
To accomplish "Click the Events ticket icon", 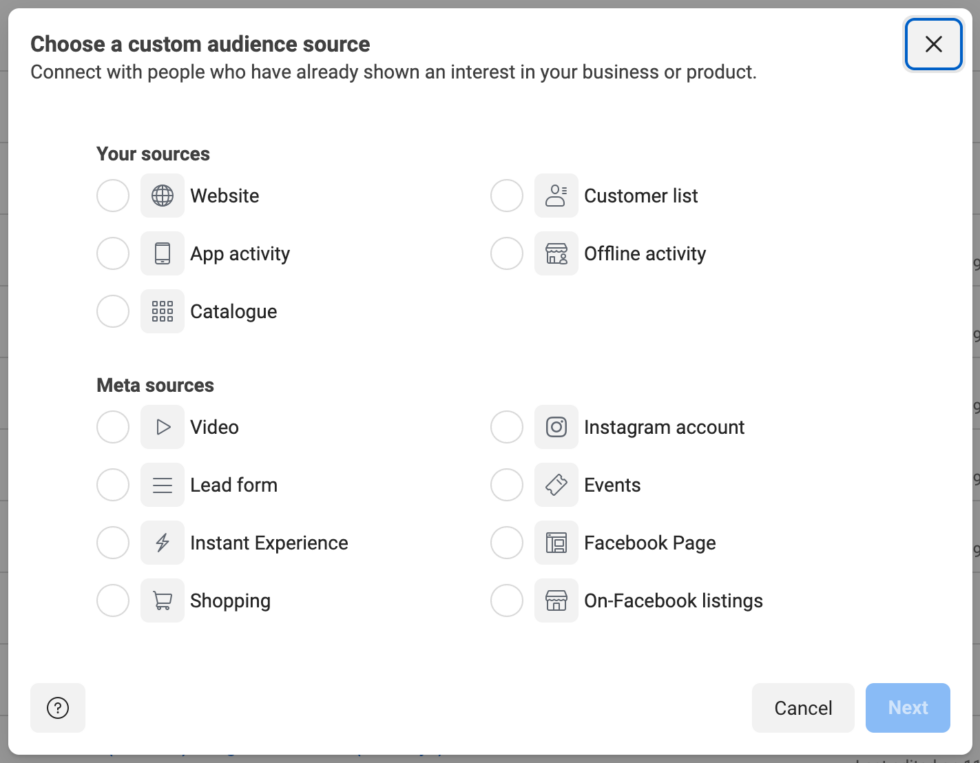I will 556,485.
